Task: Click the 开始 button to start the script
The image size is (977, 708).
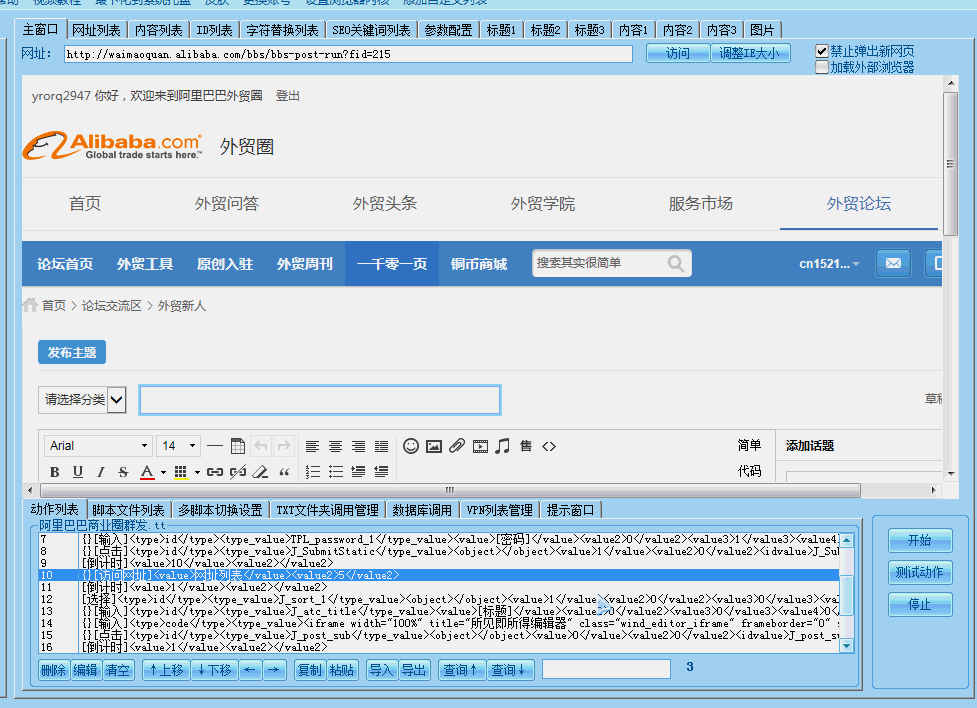Action: [920, 540]
